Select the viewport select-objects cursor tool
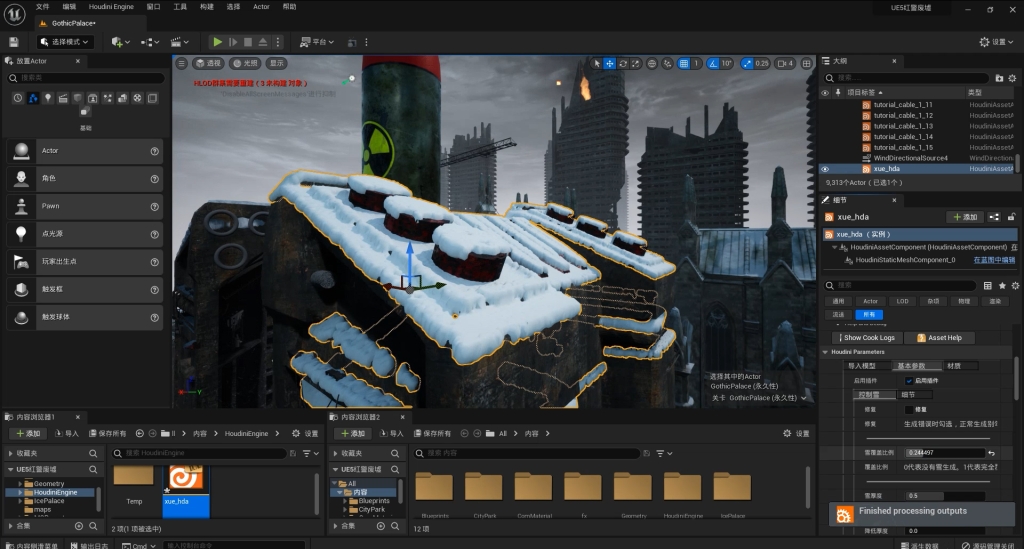 click(596, 63)
